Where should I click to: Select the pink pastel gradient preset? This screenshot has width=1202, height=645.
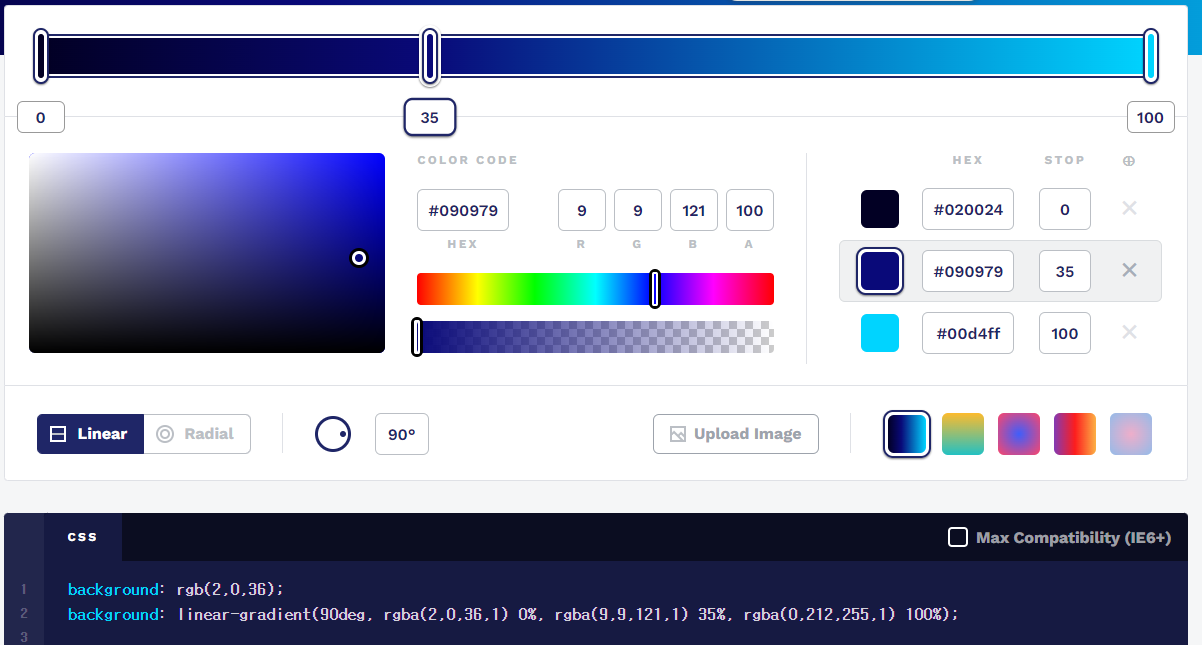pos(1130,434)
